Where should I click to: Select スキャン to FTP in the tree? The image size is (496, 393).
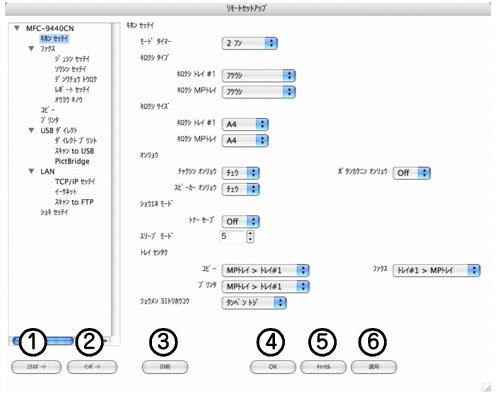click(x=74, y=202)
